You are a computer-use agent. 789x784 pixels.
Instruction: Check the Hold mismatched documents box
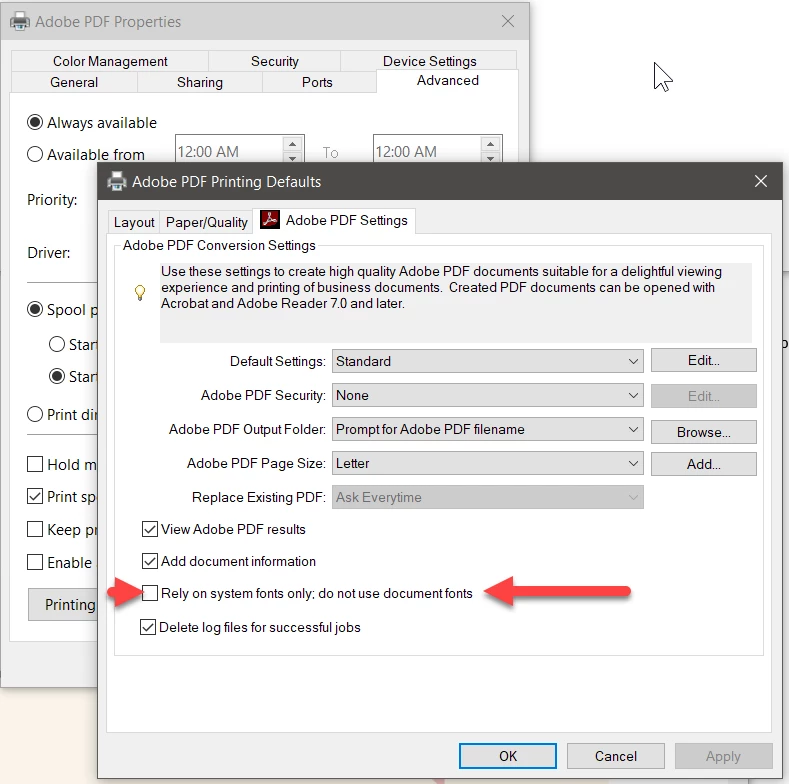(x=35, y=464)
